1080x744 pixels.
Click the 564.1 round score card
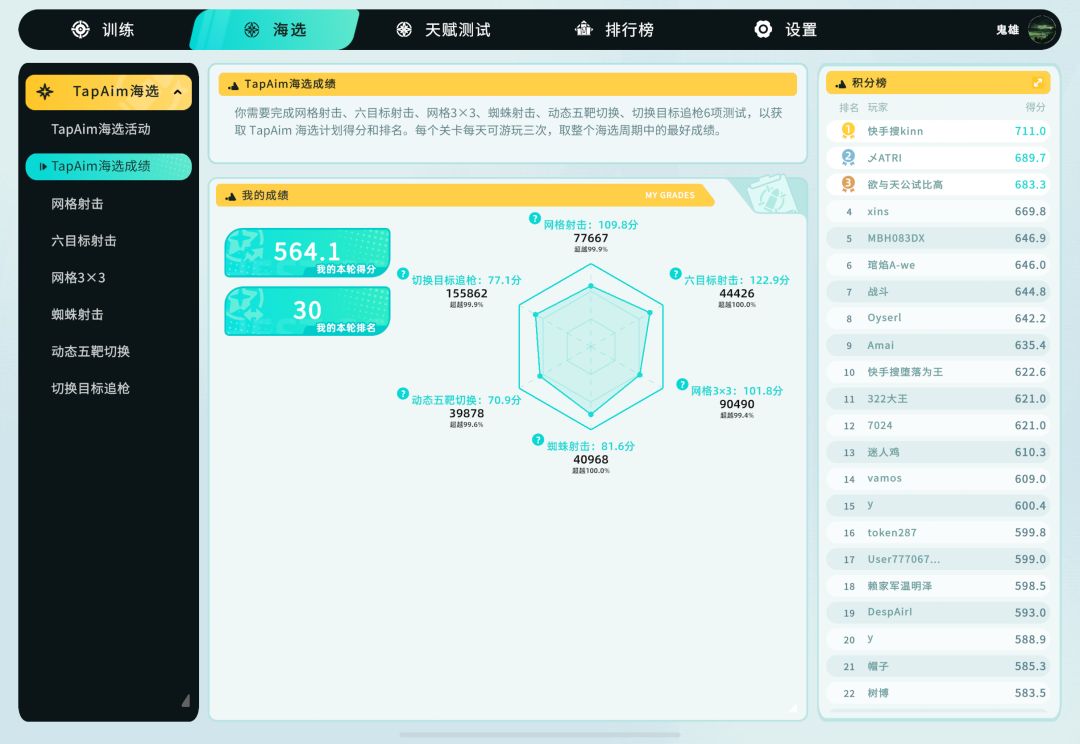307,253
